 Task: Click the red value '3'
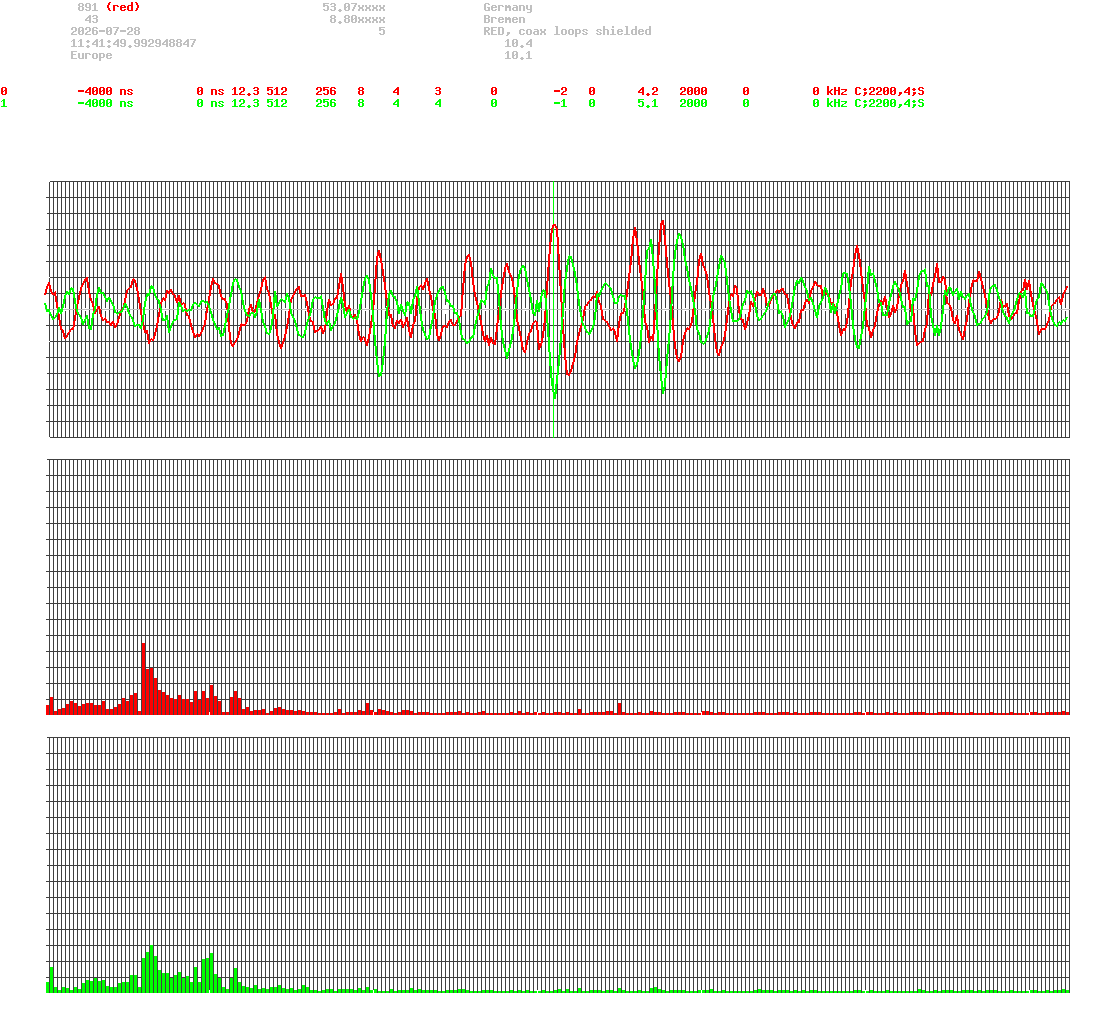tap(438, 92)
